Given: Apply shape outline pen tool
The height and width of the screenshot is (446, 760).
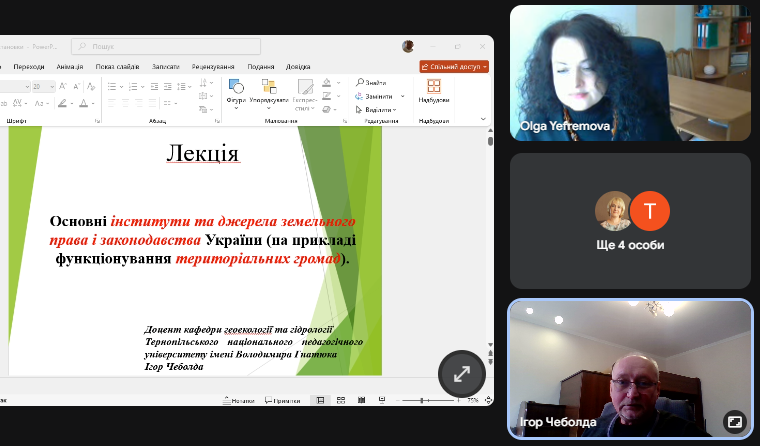Looking at the screenshot, I should tap(327, 96).
